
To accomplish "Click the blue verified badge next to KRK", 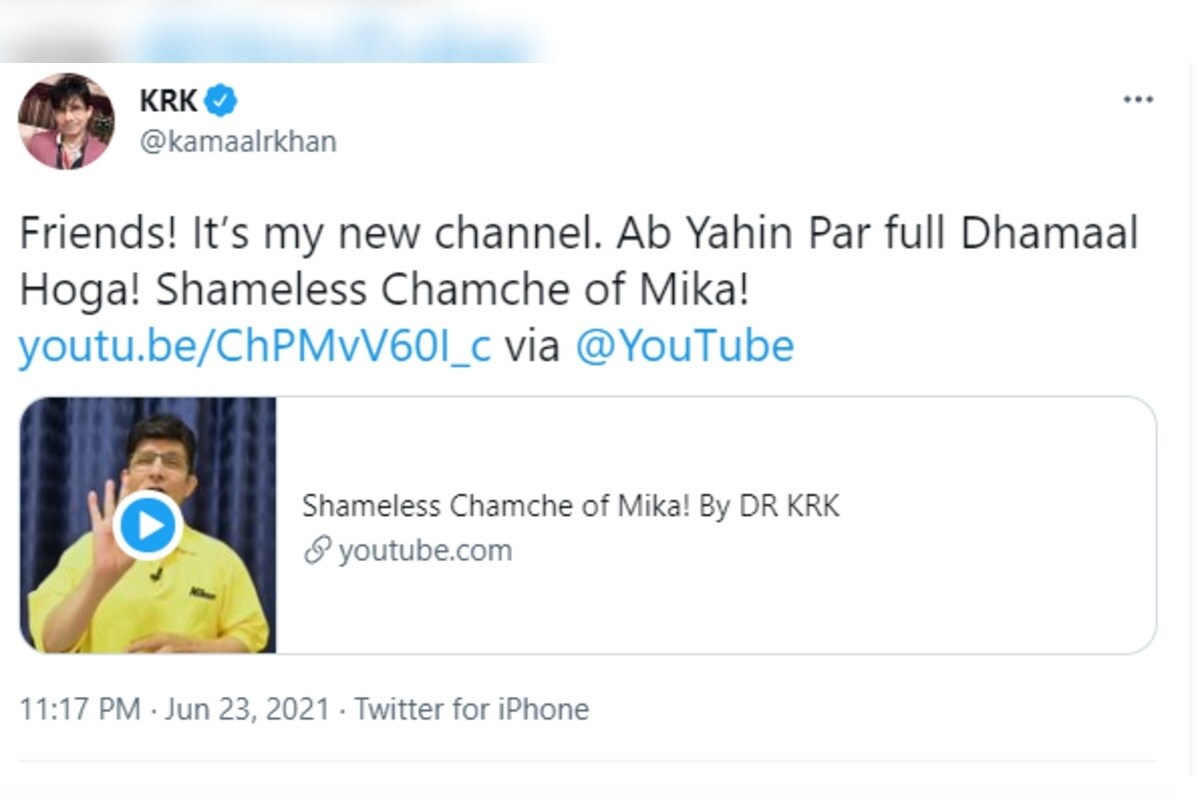I will pos(221,100).
